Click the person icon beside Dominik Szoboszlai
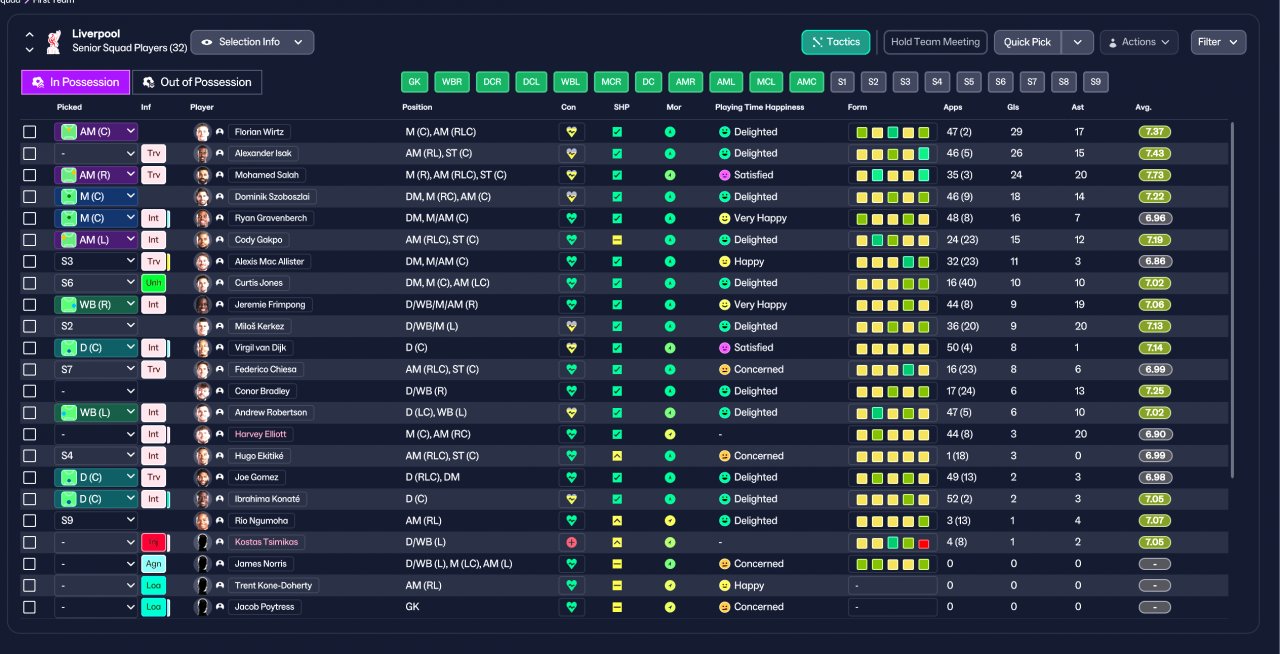Viewport: 1280px width, 654px height. 219,197
